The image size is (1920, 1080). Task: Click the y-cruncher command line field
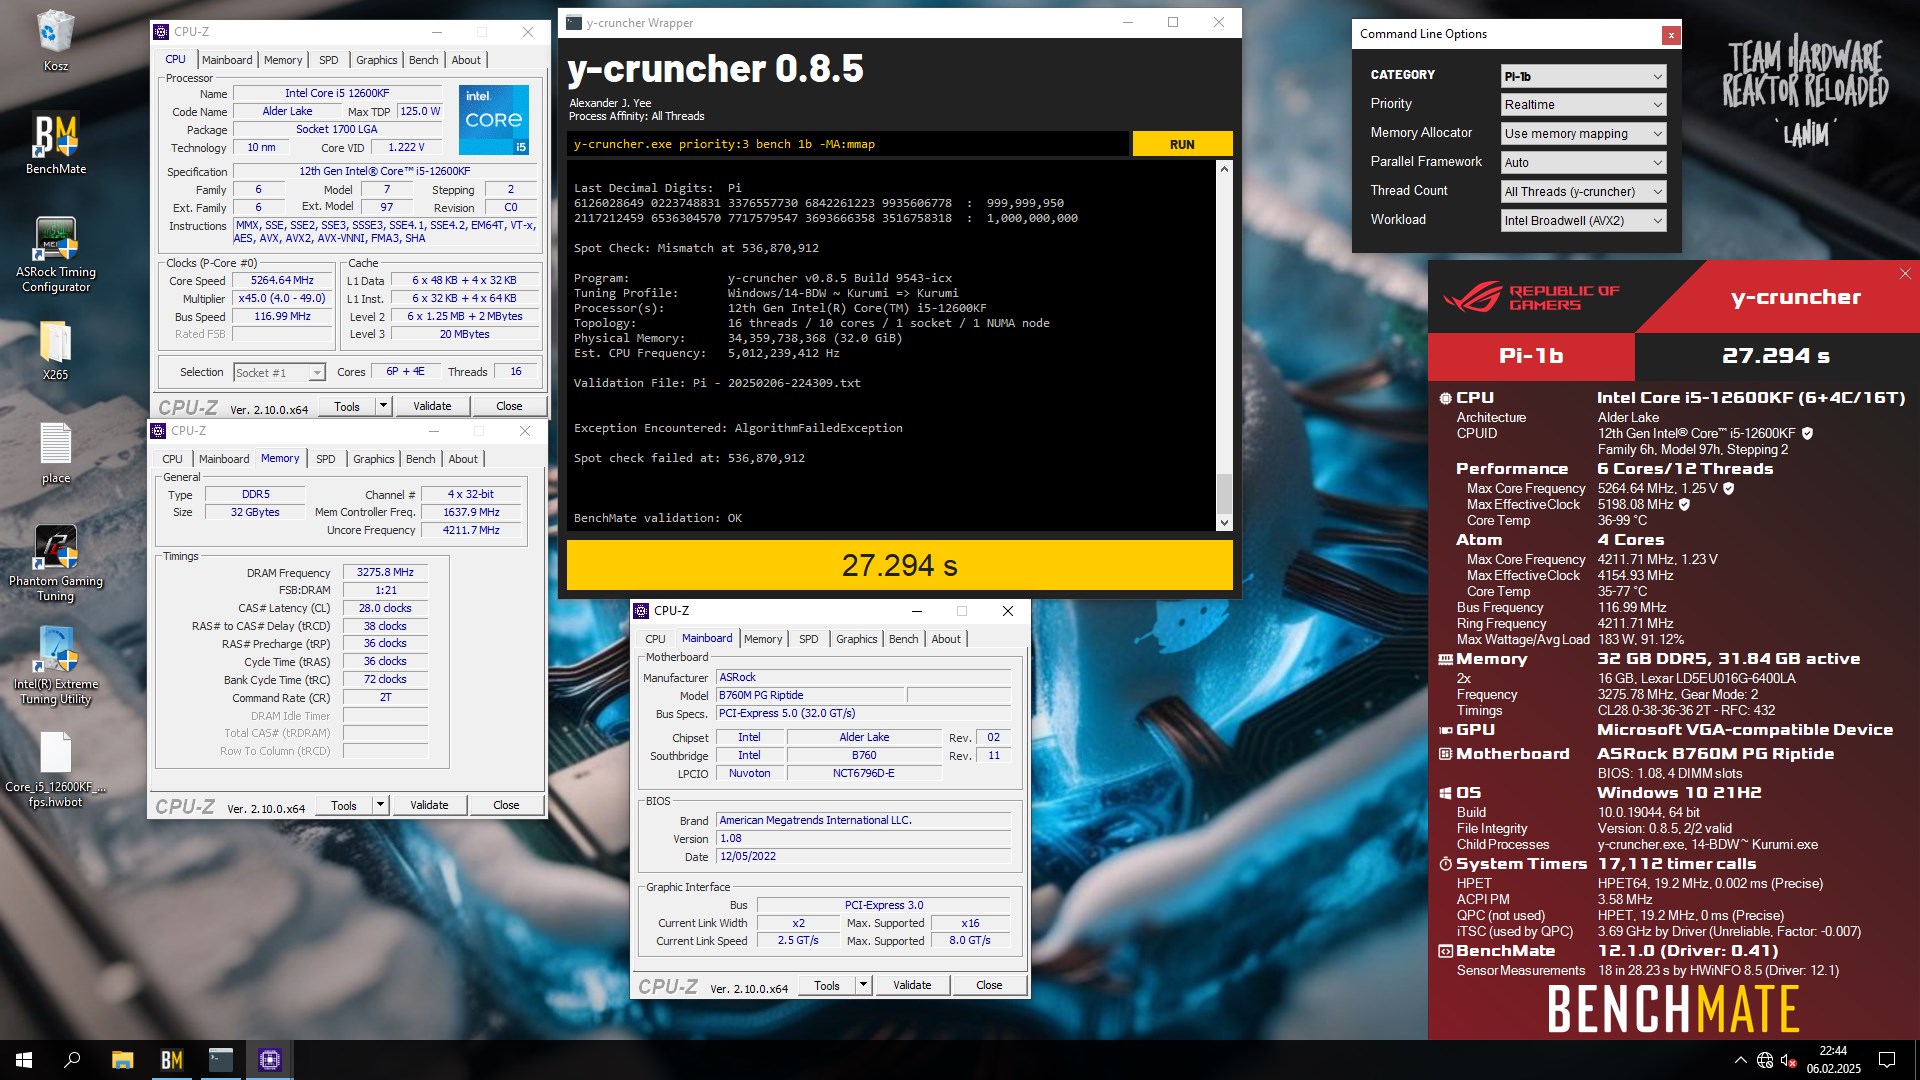click(x=848, y=144)
